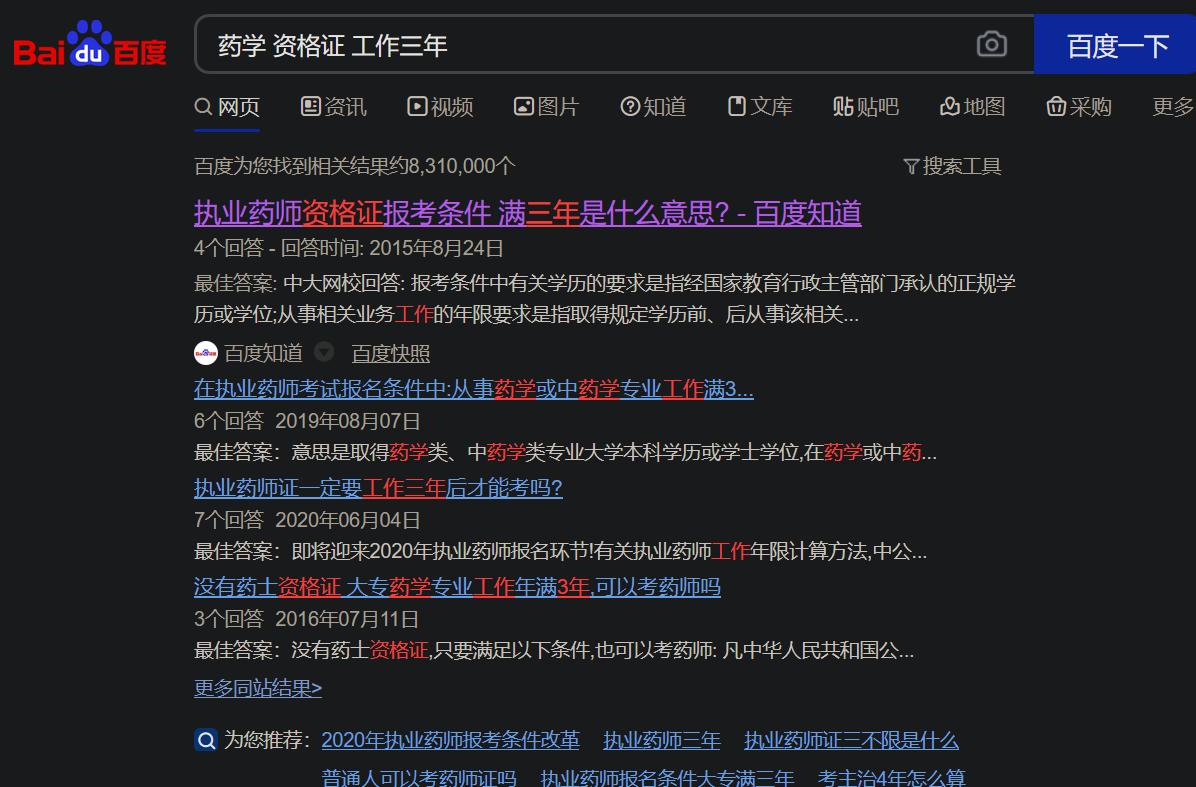Click the 百度知道 source name
The height and width of the screenshot is (787, 1196).
(x=263, y=353)
